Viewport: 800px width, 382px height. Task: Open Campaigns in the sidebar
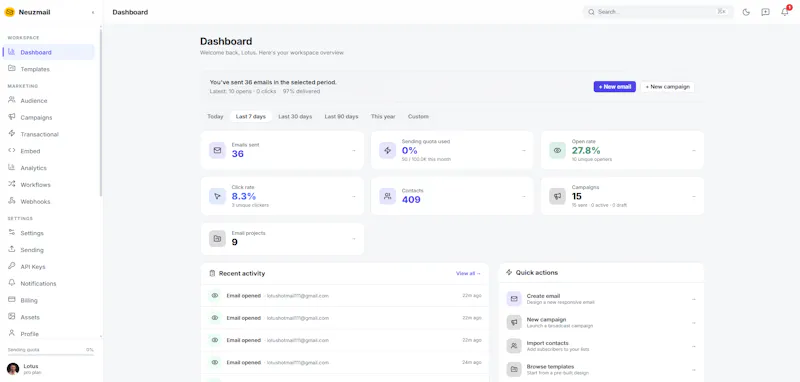tap(48, 117)
